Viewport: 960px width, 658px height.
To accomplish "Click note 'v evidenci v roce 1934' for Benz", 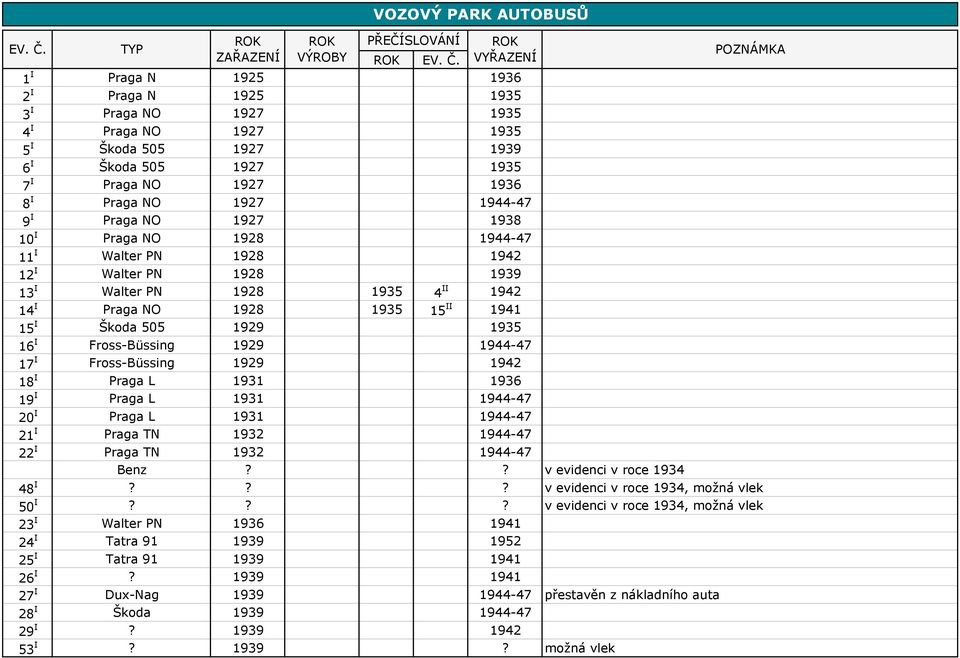I will pyautogui.click(x=614, y=469).
